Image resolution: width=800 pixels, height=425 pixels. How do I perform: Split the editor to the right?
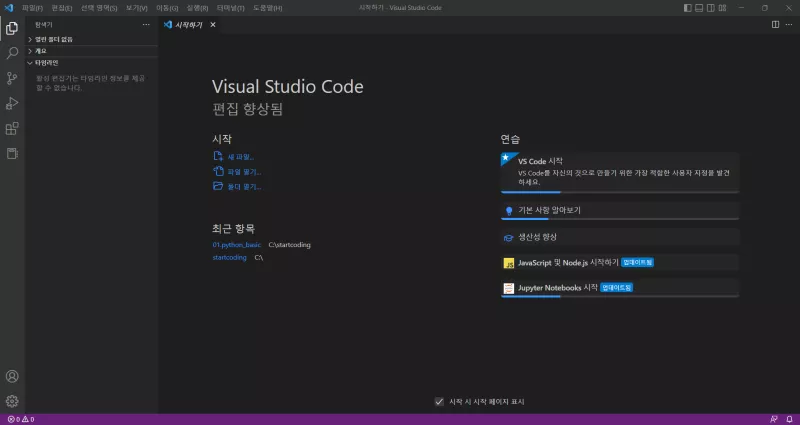pyautogui.click(x=775, y=24)
